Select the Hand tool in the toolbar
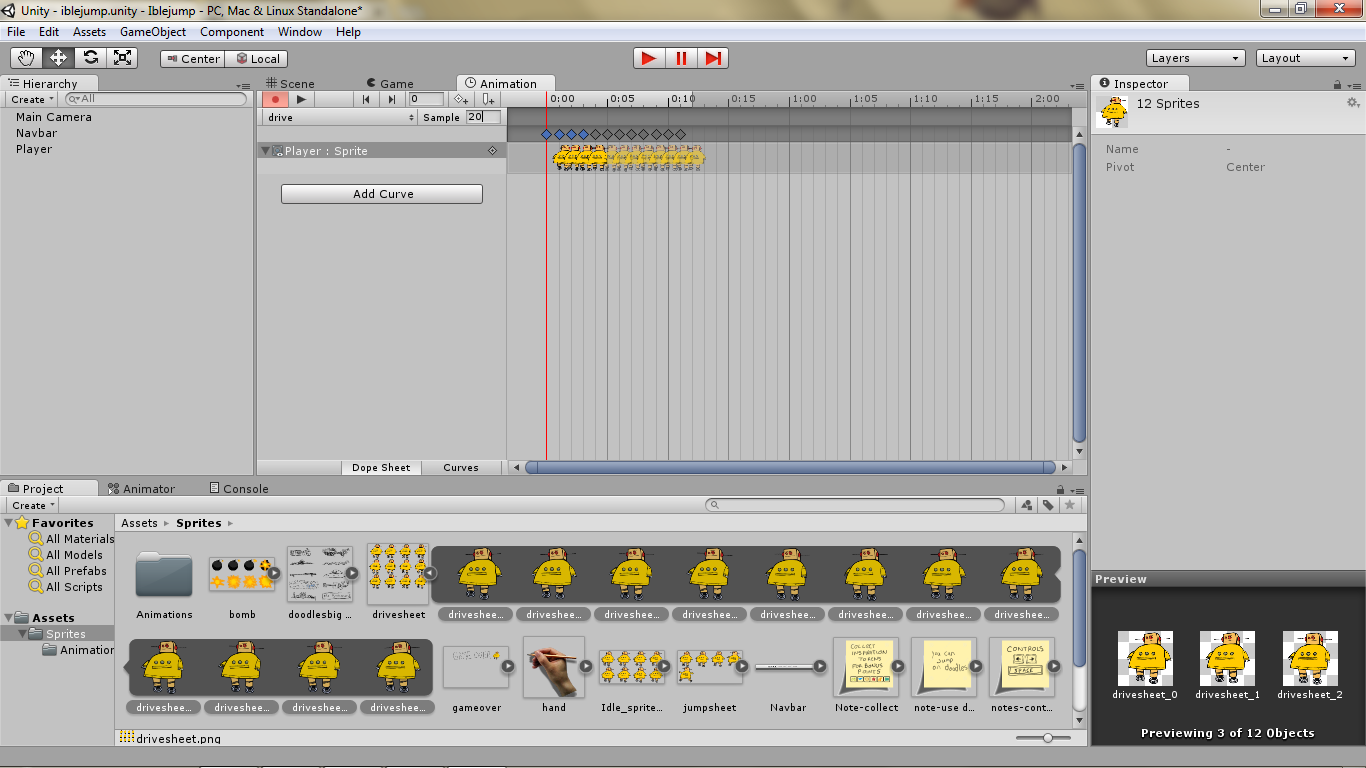The height and width of the screenshot is (768, 1366). [27, 57]
